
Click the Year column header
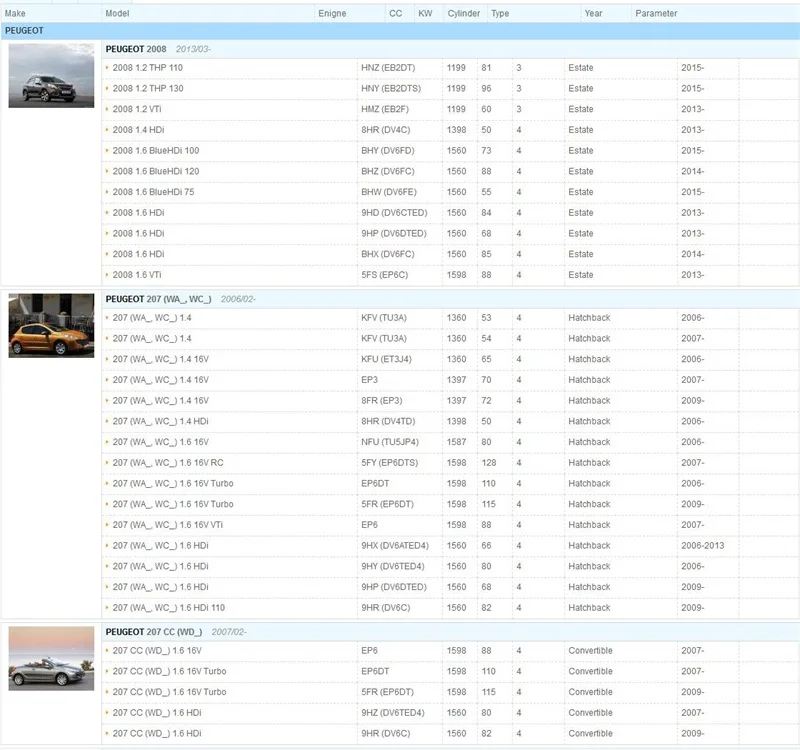coord(593,13)
